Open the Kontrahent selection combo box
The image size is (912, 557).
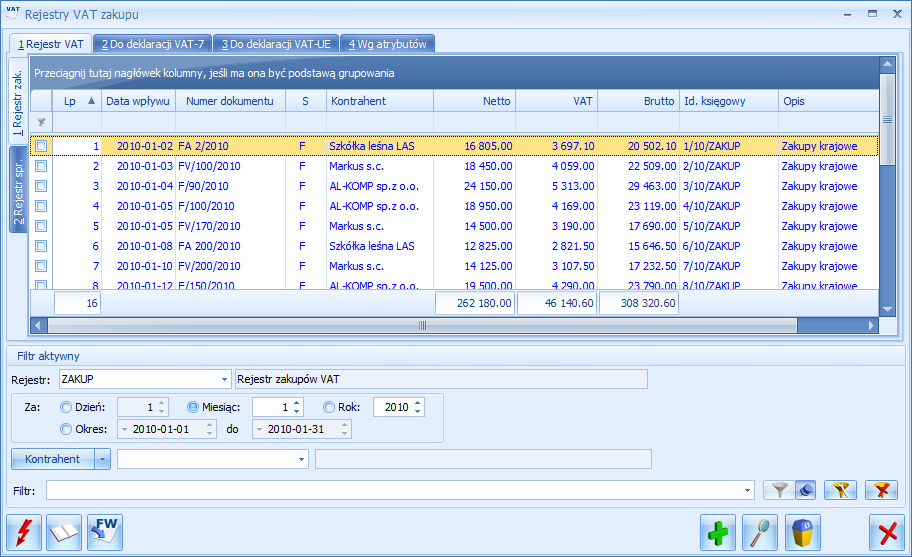click(x=301, y=459)
